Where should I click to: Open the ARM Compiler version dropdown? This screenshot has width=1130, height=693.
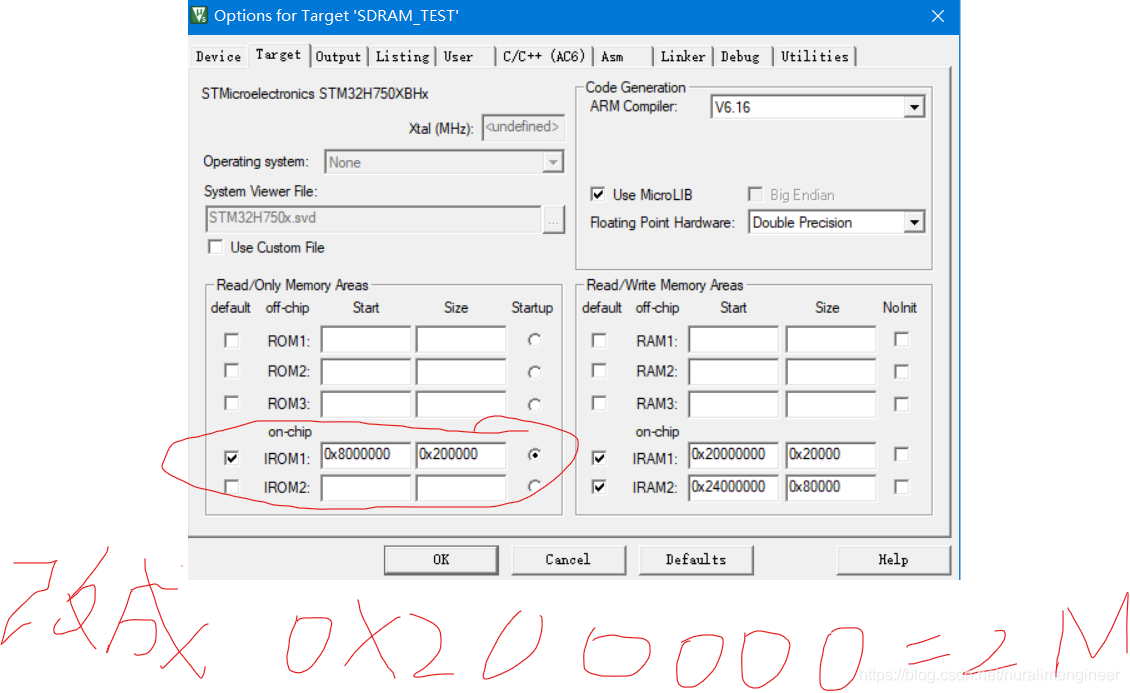(x=914, y=107)
